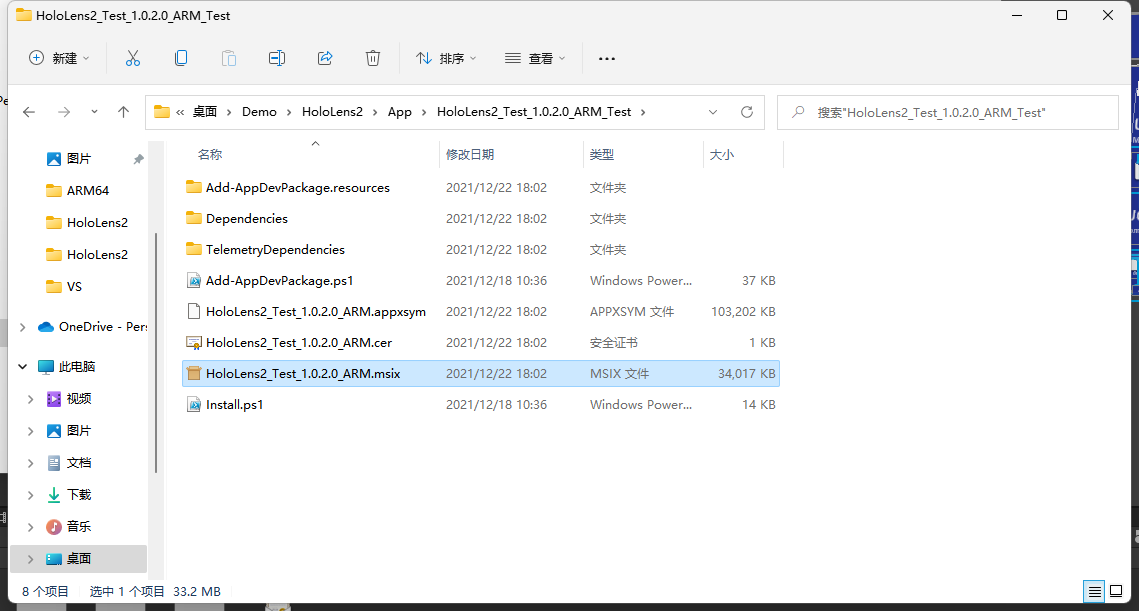Click the 103,202 KB size cell
1139x611 pixels.
pos(743,312)
